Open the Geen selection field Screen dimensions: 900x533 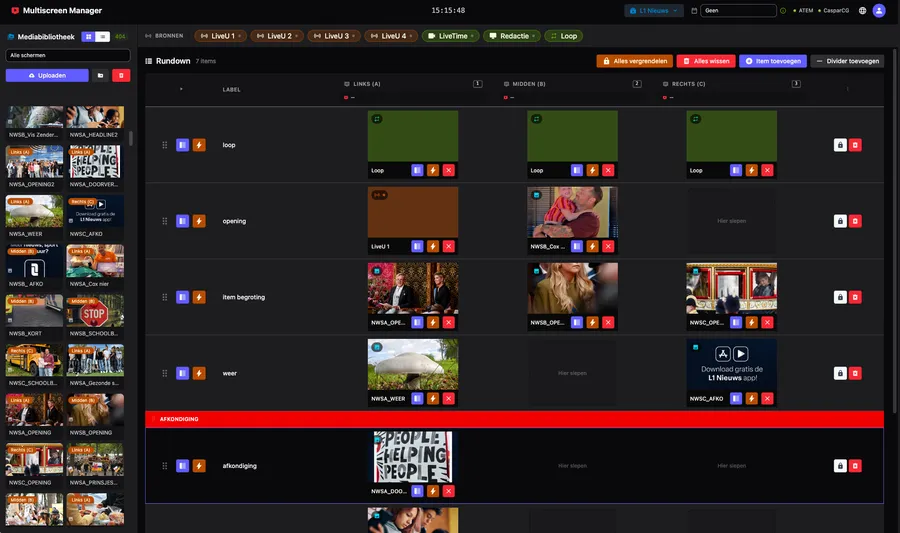pos(739,10)
